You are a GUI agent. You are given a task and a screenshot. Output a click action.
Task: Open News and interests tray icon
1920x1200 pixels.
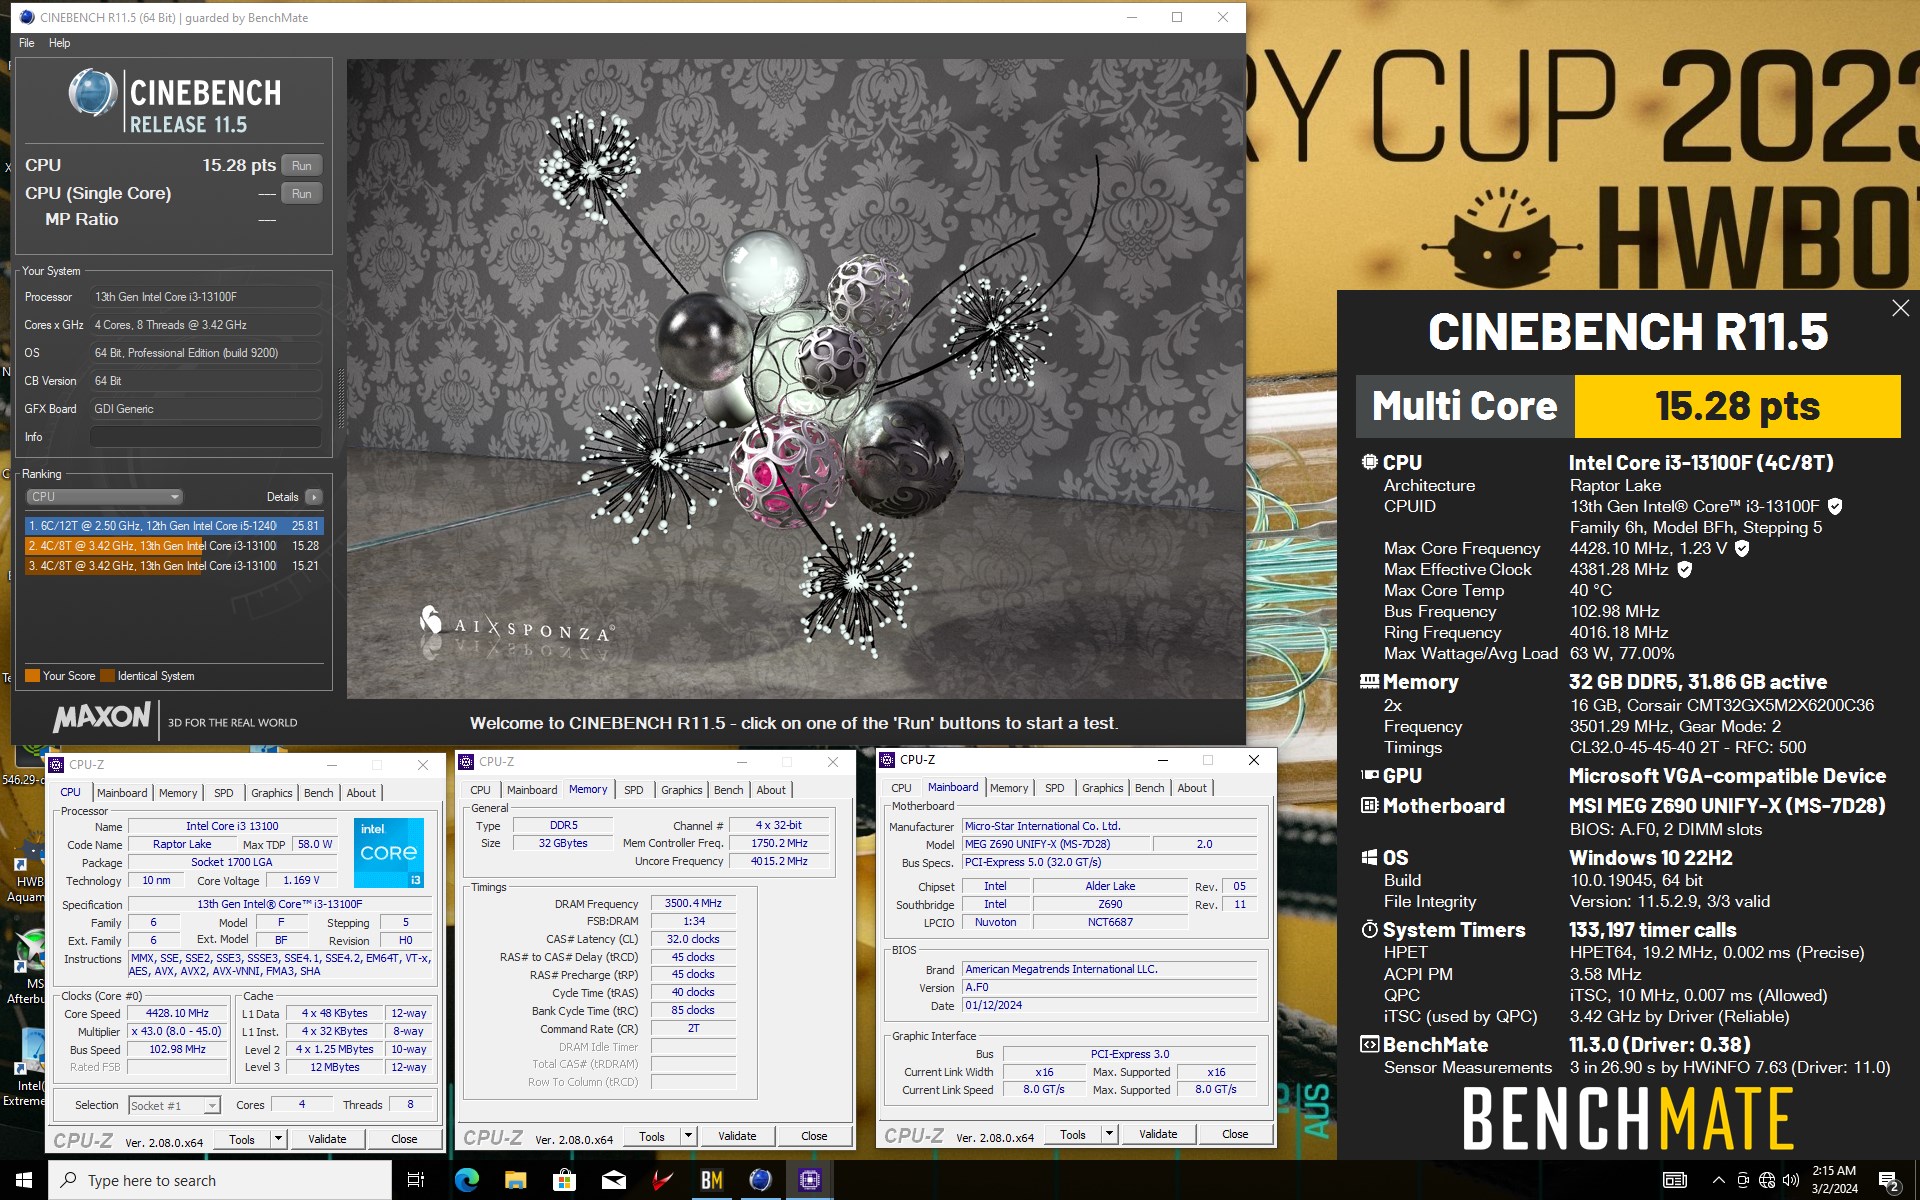coord(1675,1180)
